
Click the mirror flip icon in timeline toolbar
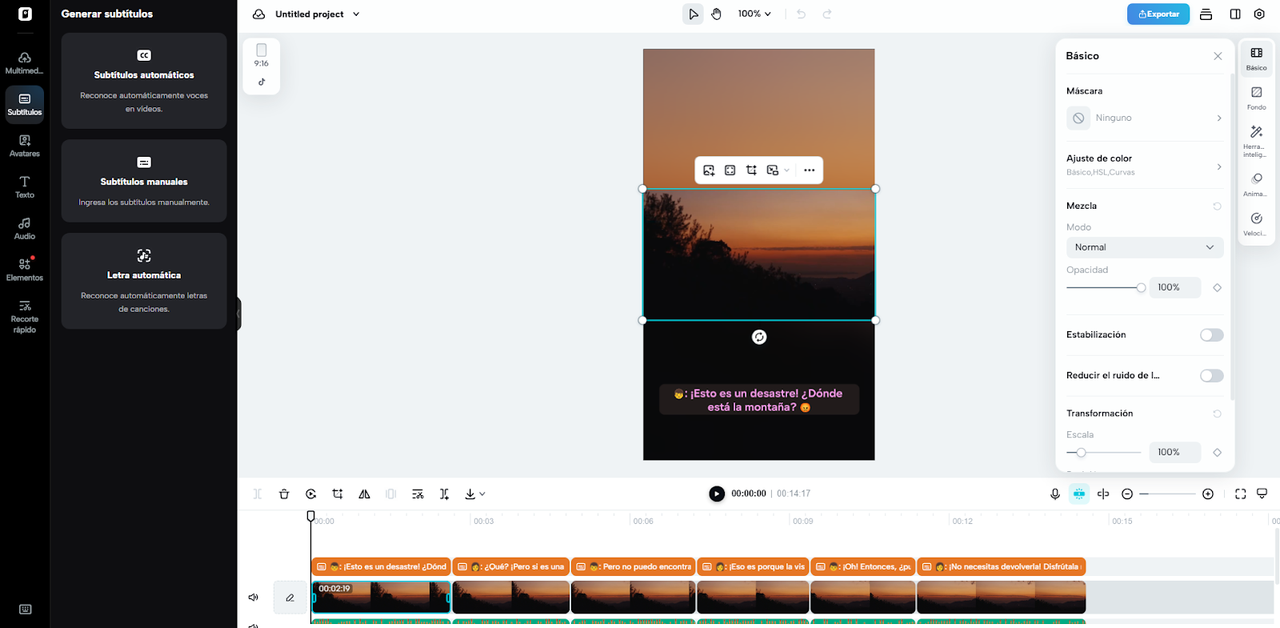coord(364,494)
